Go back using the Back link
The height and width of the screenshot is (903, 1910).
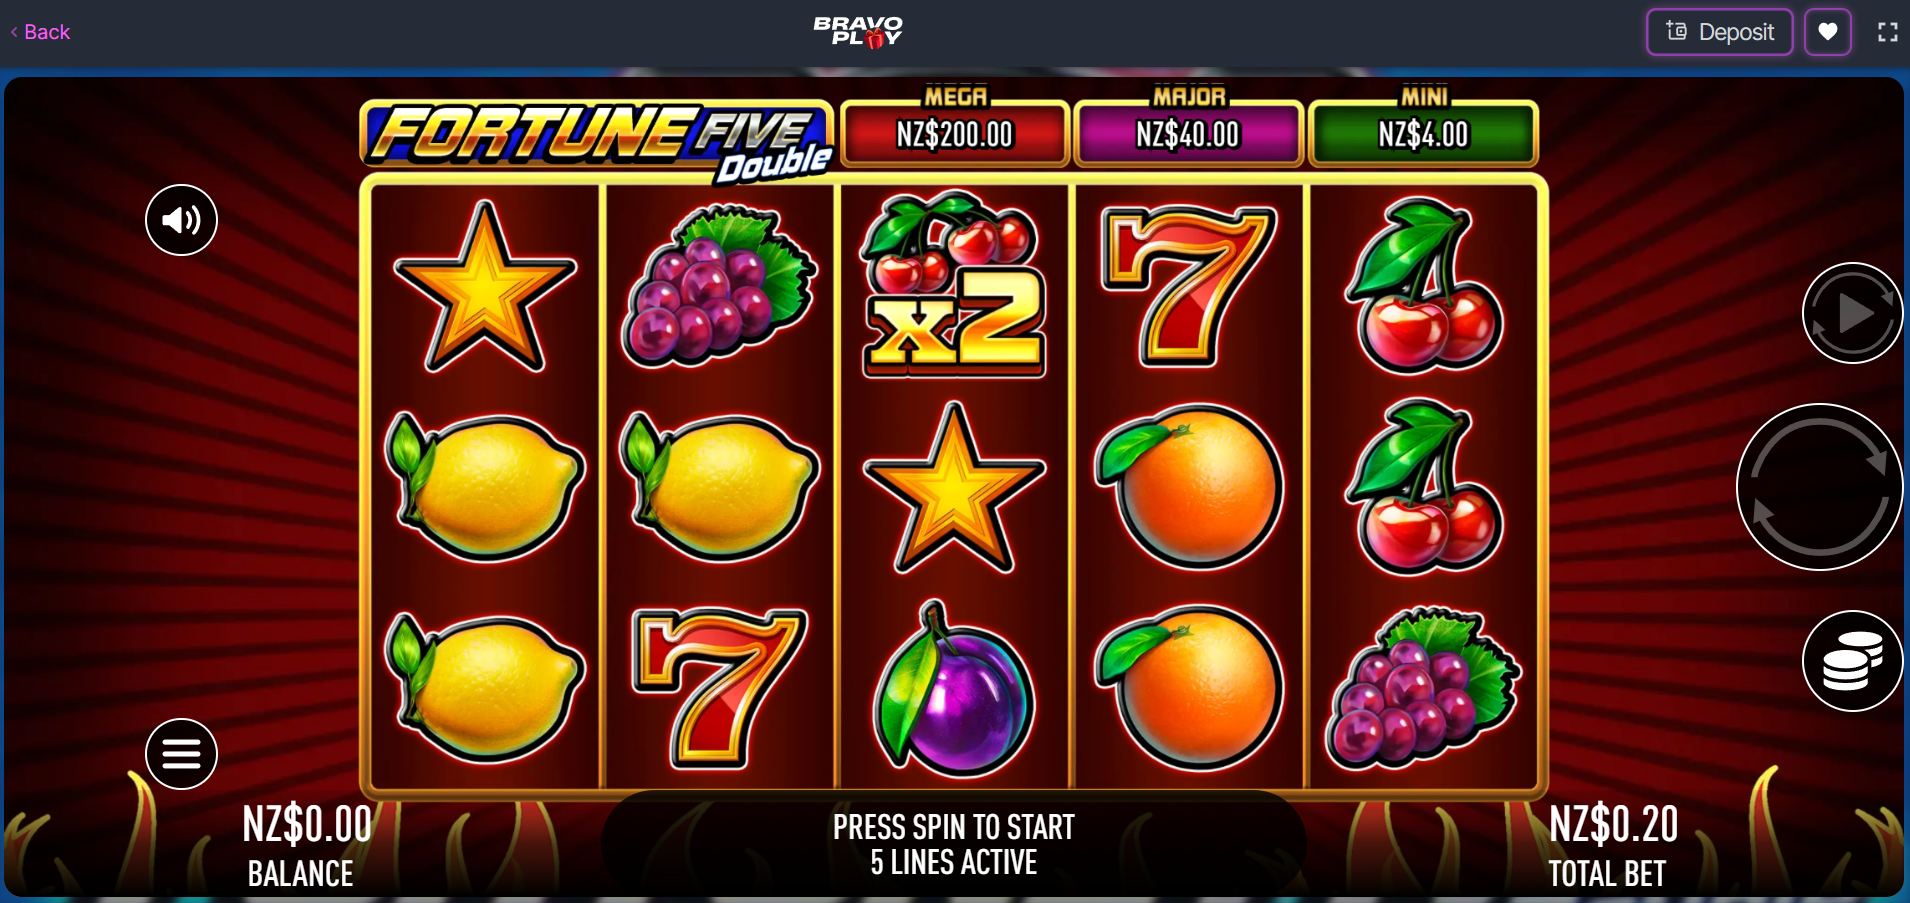[40, 32]
